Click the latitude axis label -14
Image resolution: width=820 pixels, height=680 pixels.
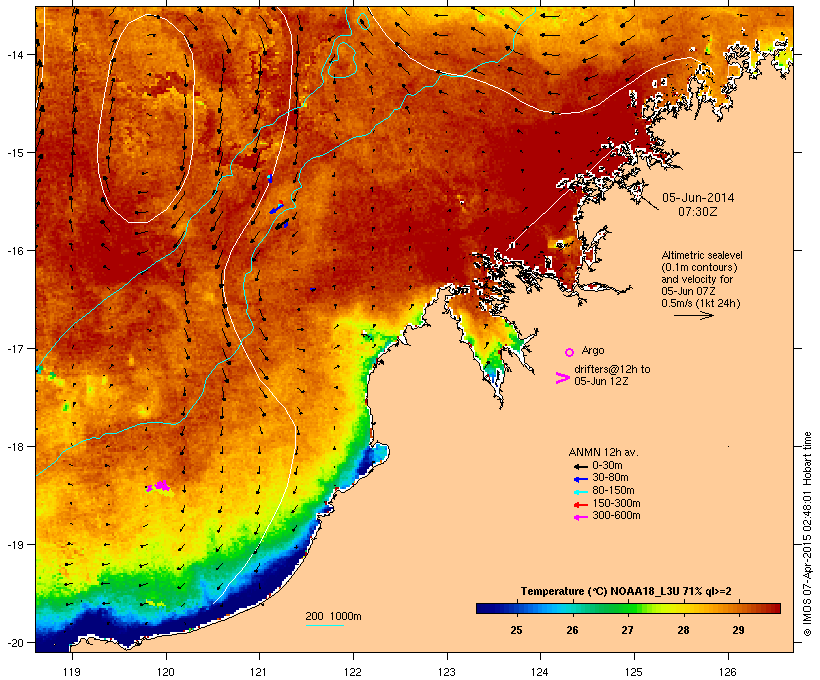click(x=15, y=54)
